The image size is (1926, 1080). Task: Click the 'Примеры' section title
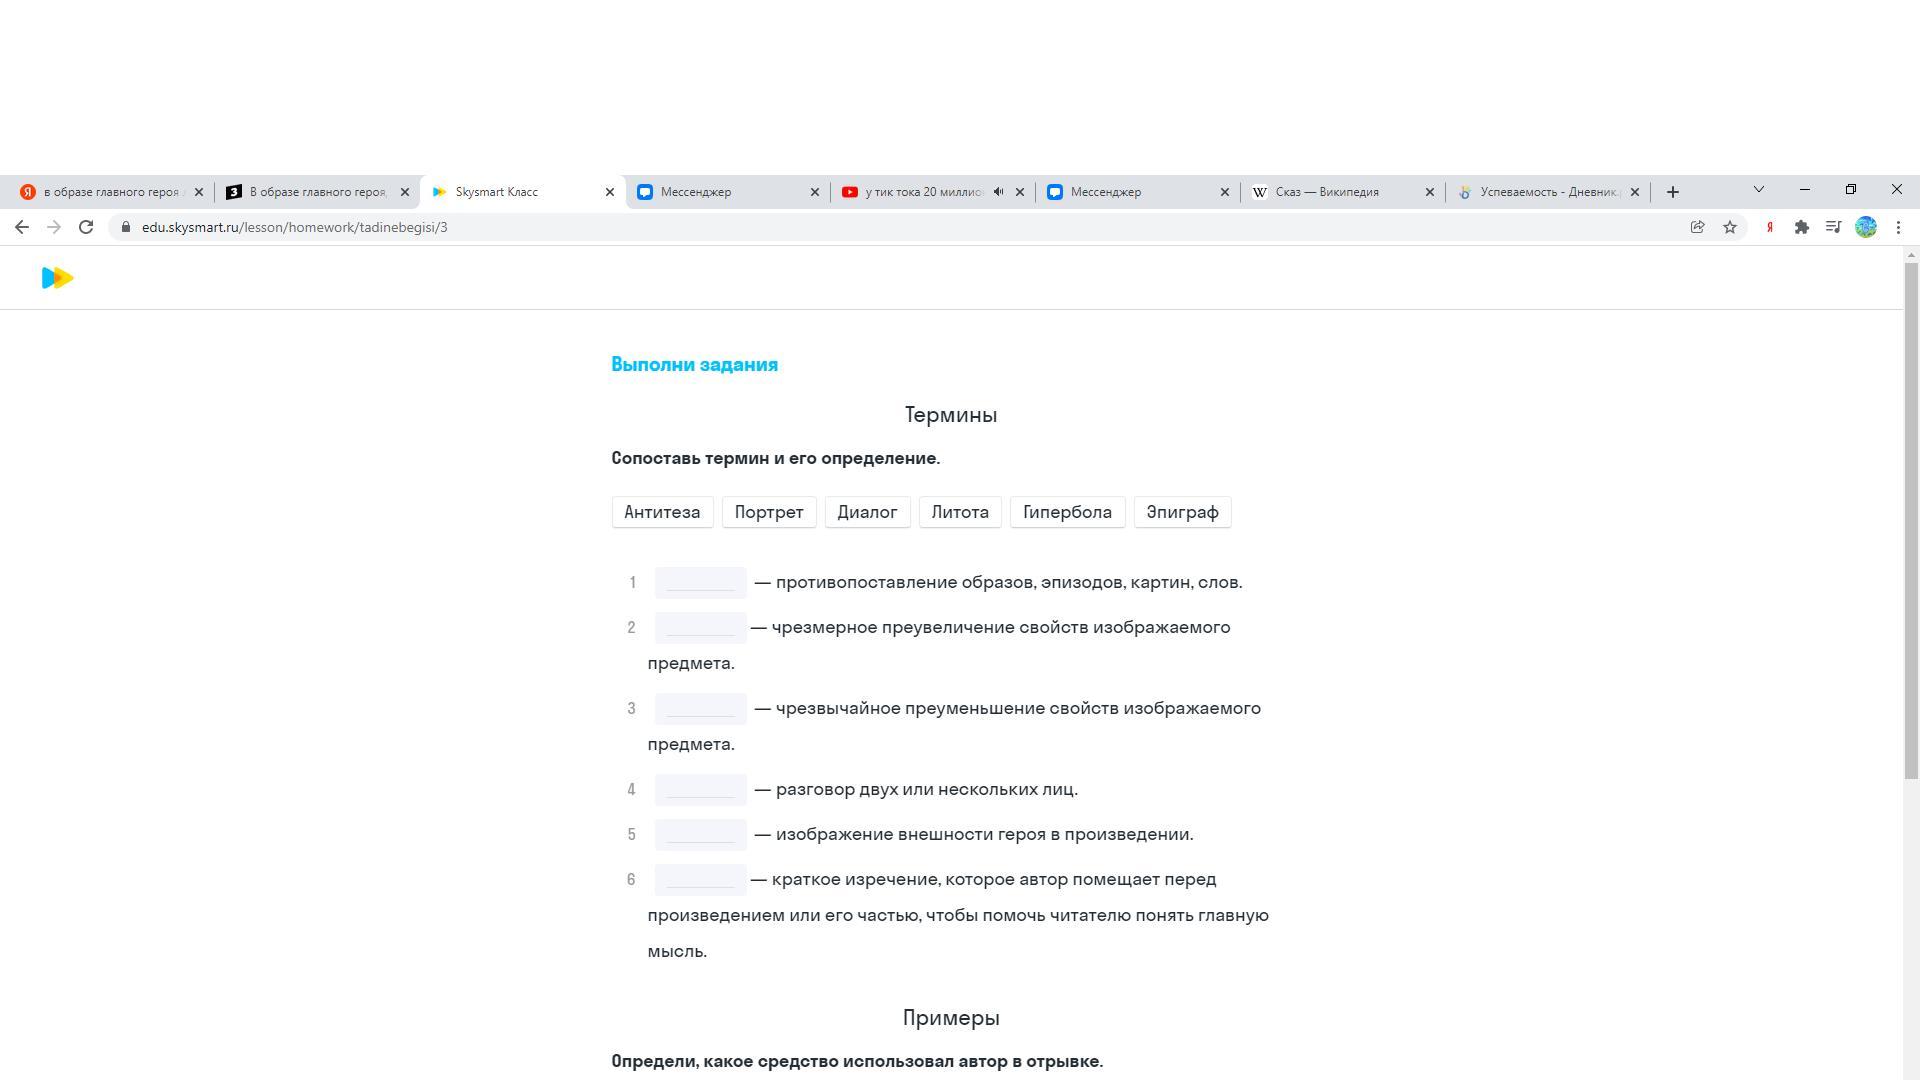click(950, 1018)
